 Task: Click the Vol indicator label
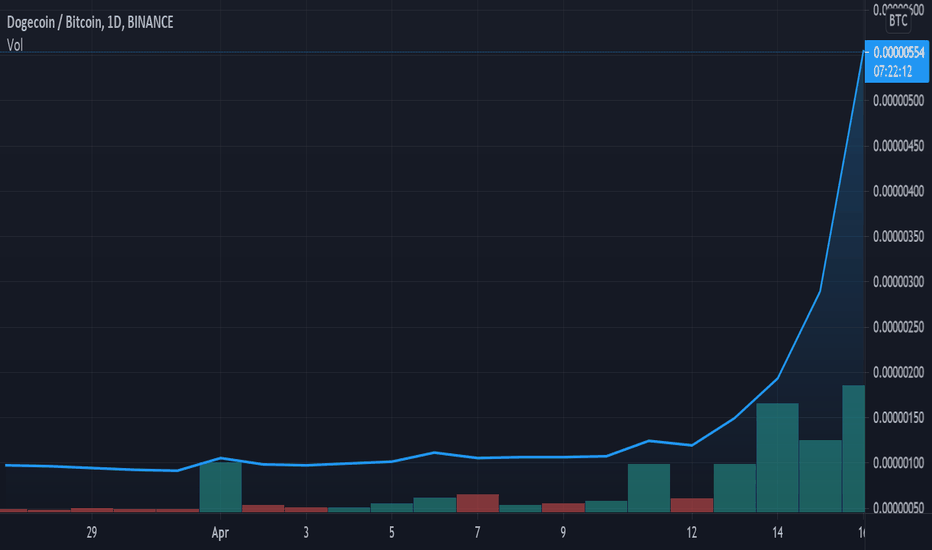[x=15, y=45]
